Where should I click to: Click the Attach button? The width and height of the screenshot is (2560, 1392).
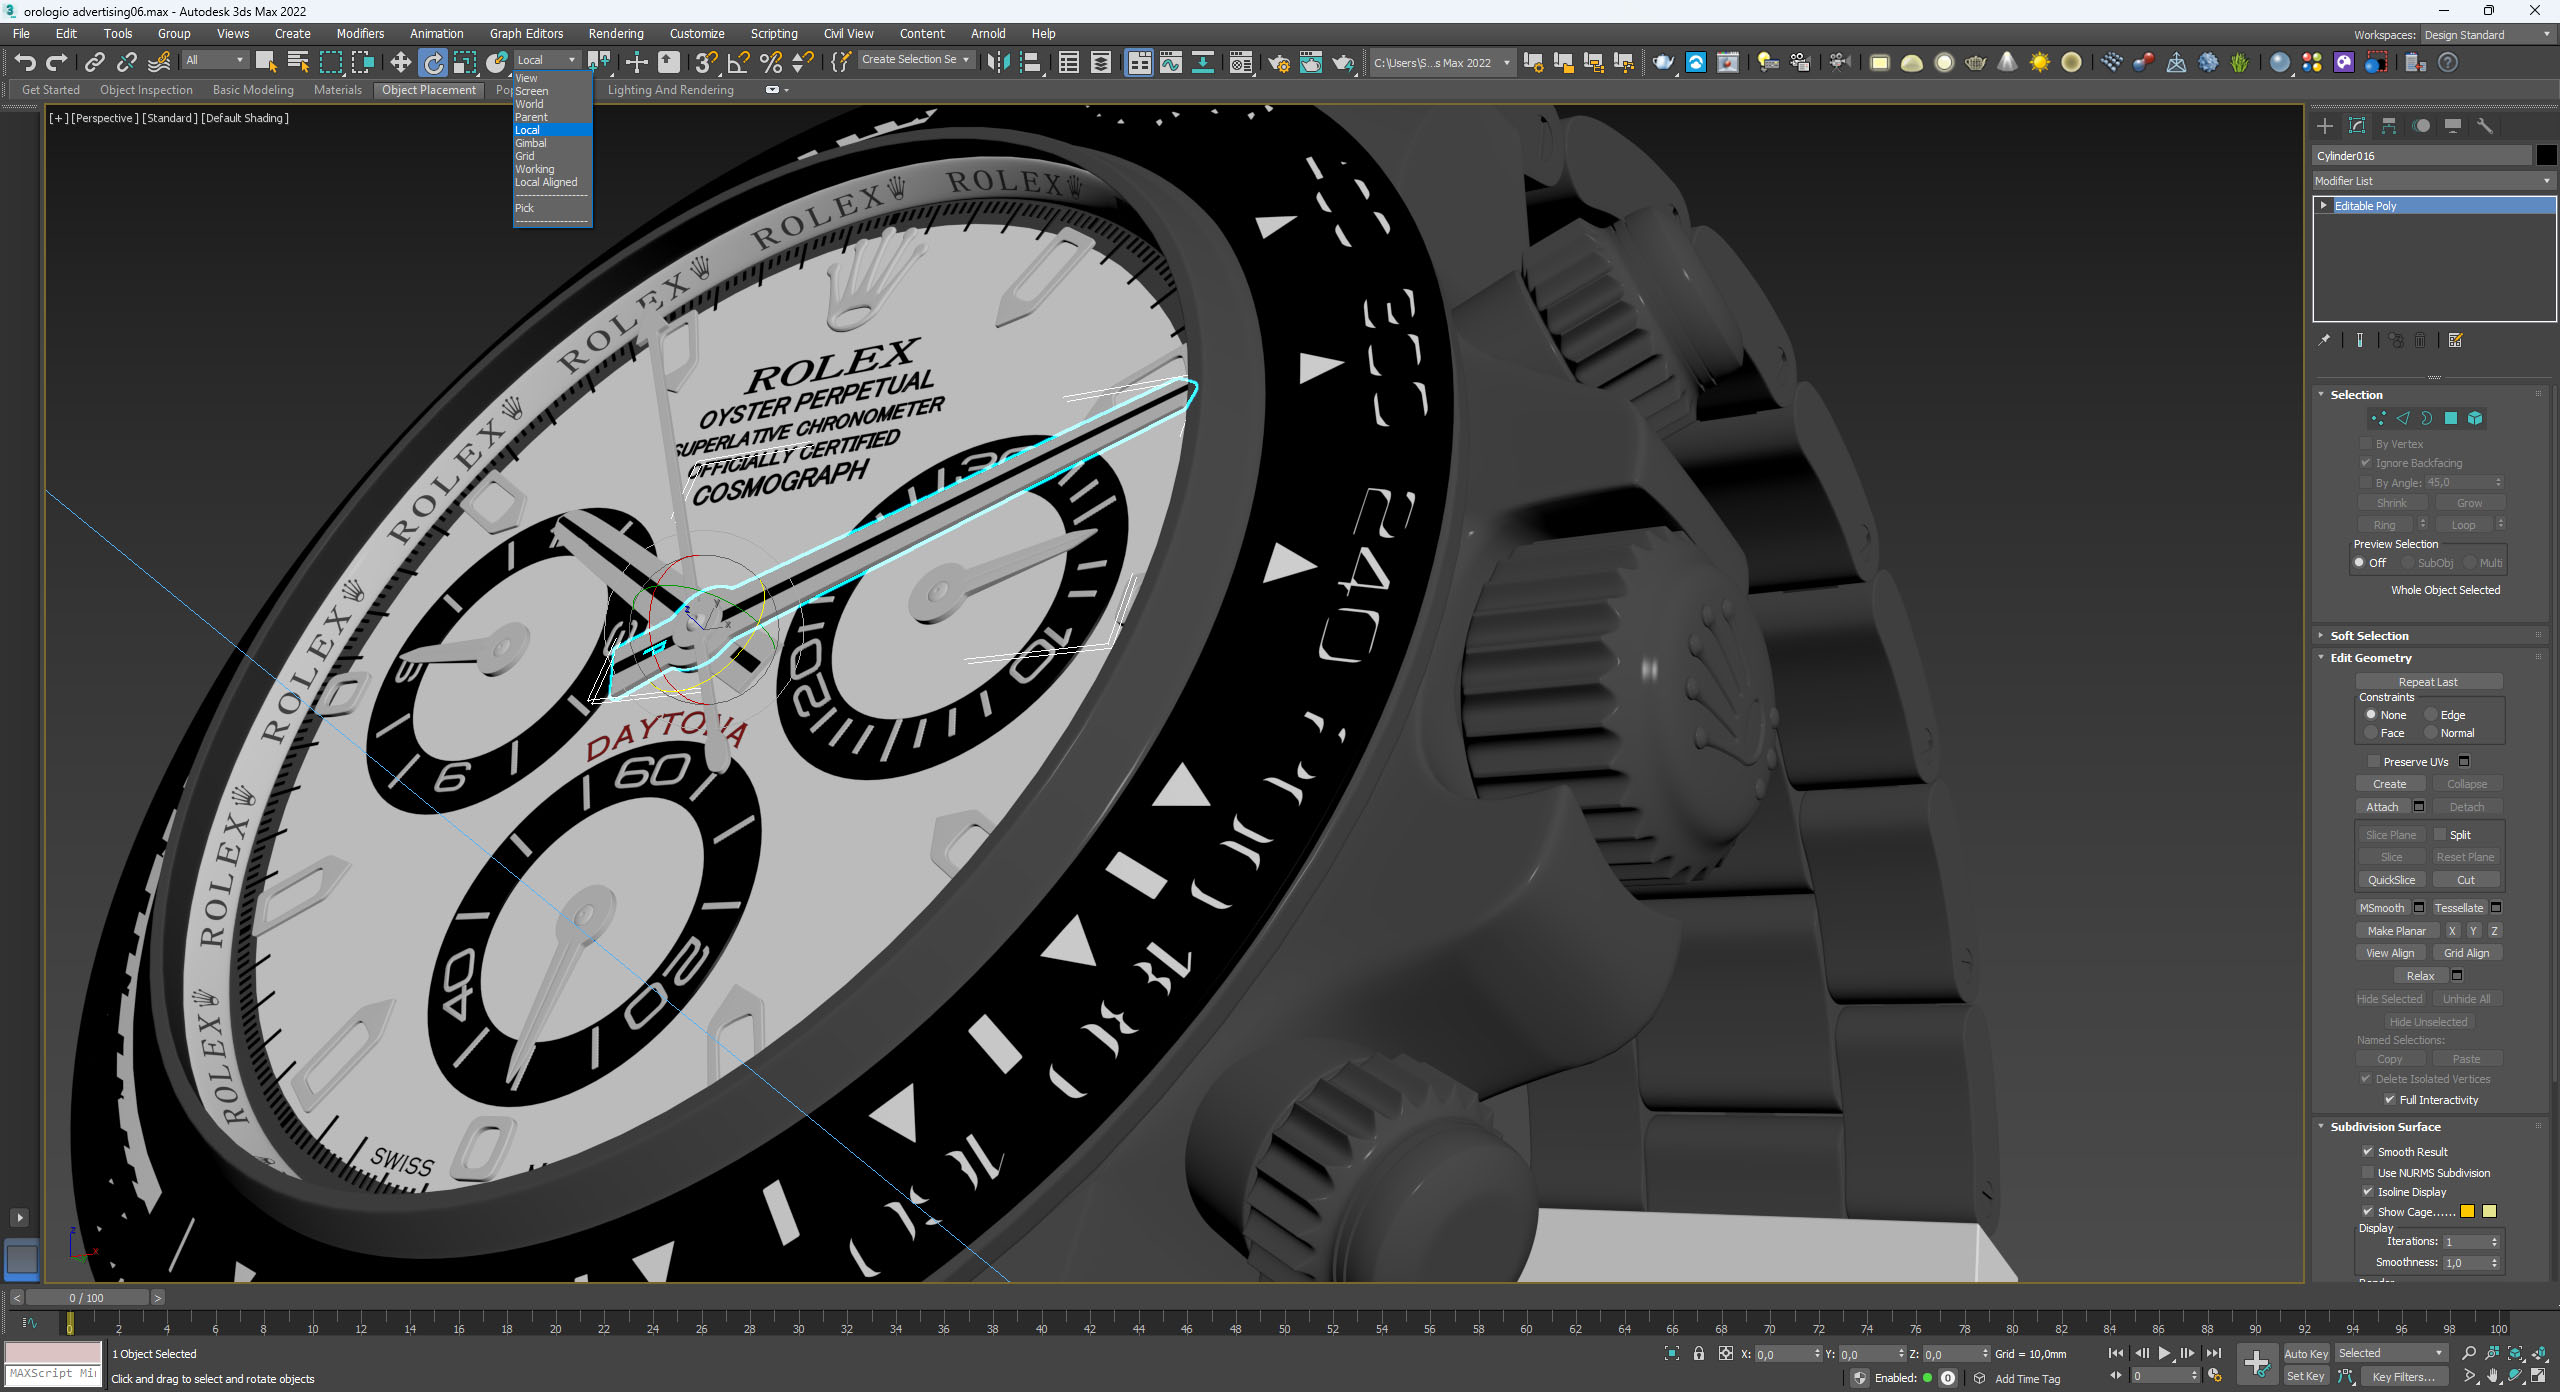coord(2382,807)
